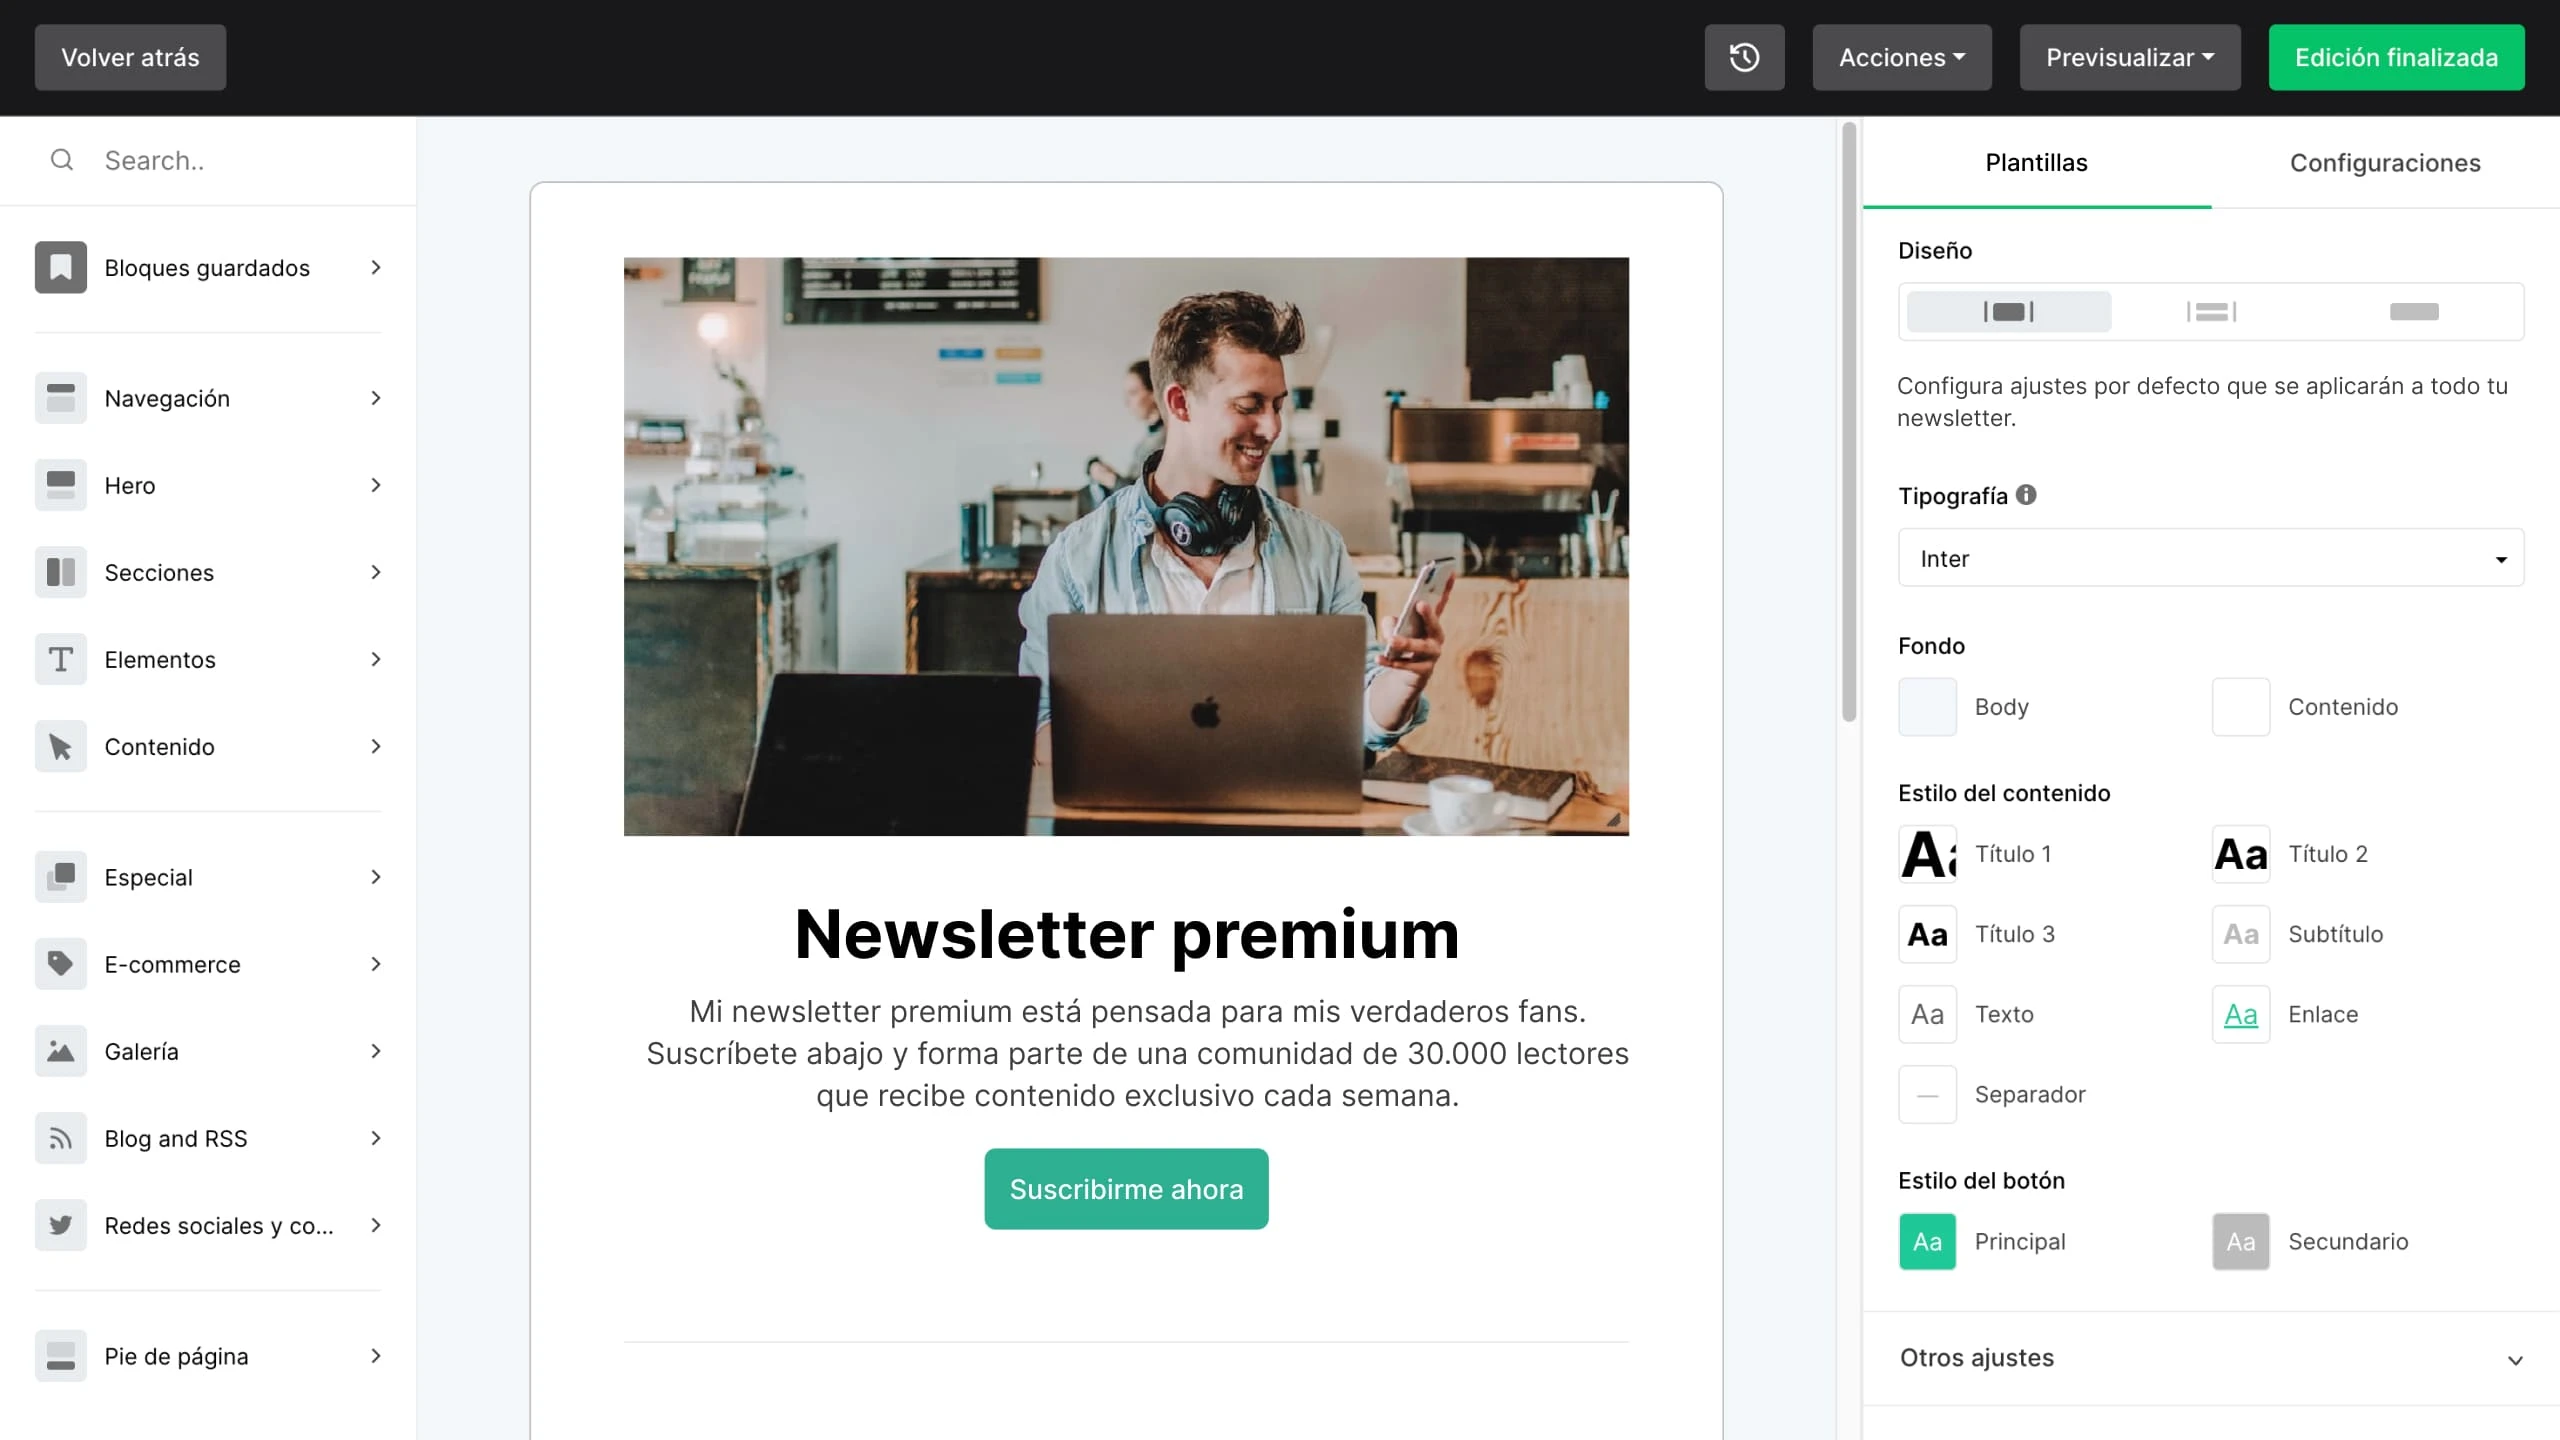Open the Acciones dropdown menu

click(1902, 57)
